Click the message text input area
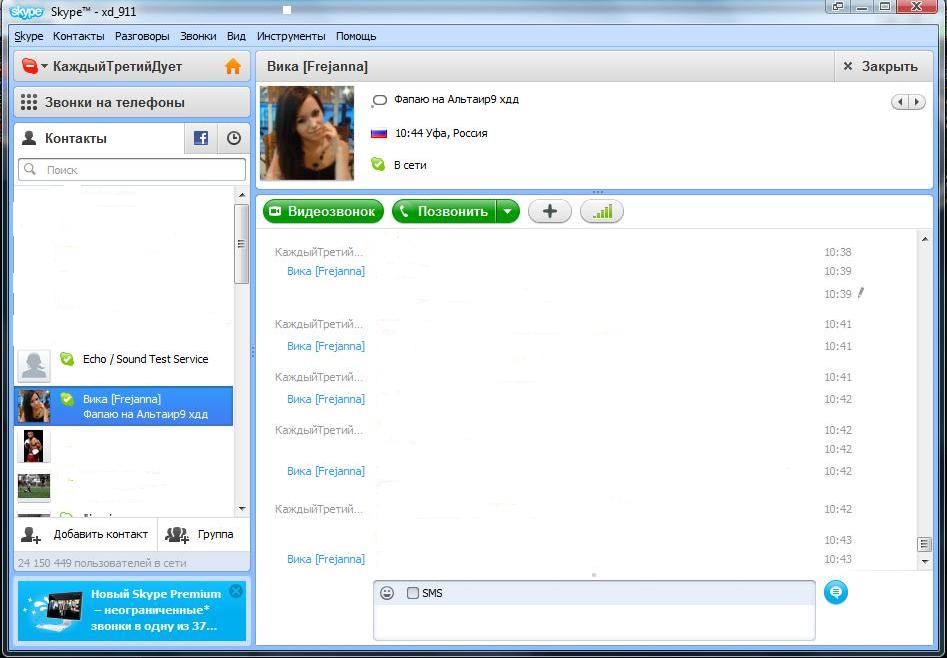 594,622
